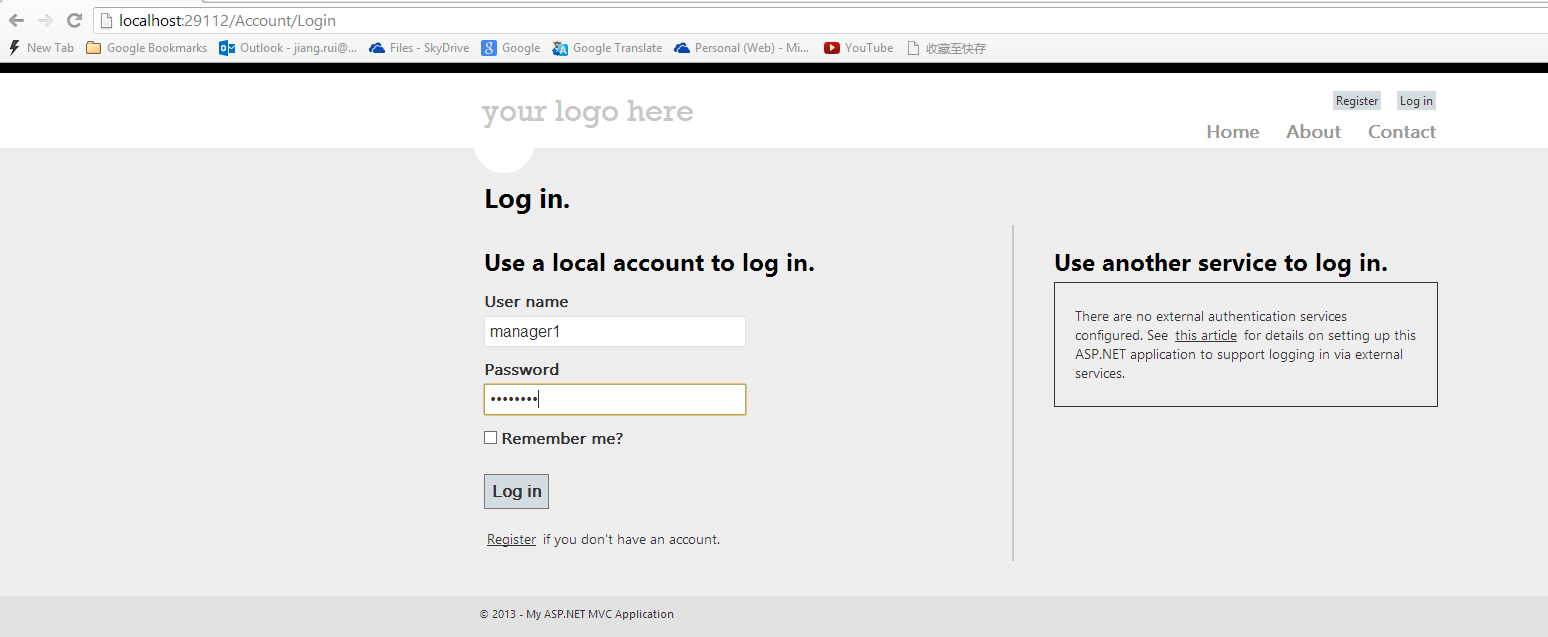The height and width of the screenshot is (637, 1548).
Task: Open the Personal (Web) bookmark
Action: 742,48
